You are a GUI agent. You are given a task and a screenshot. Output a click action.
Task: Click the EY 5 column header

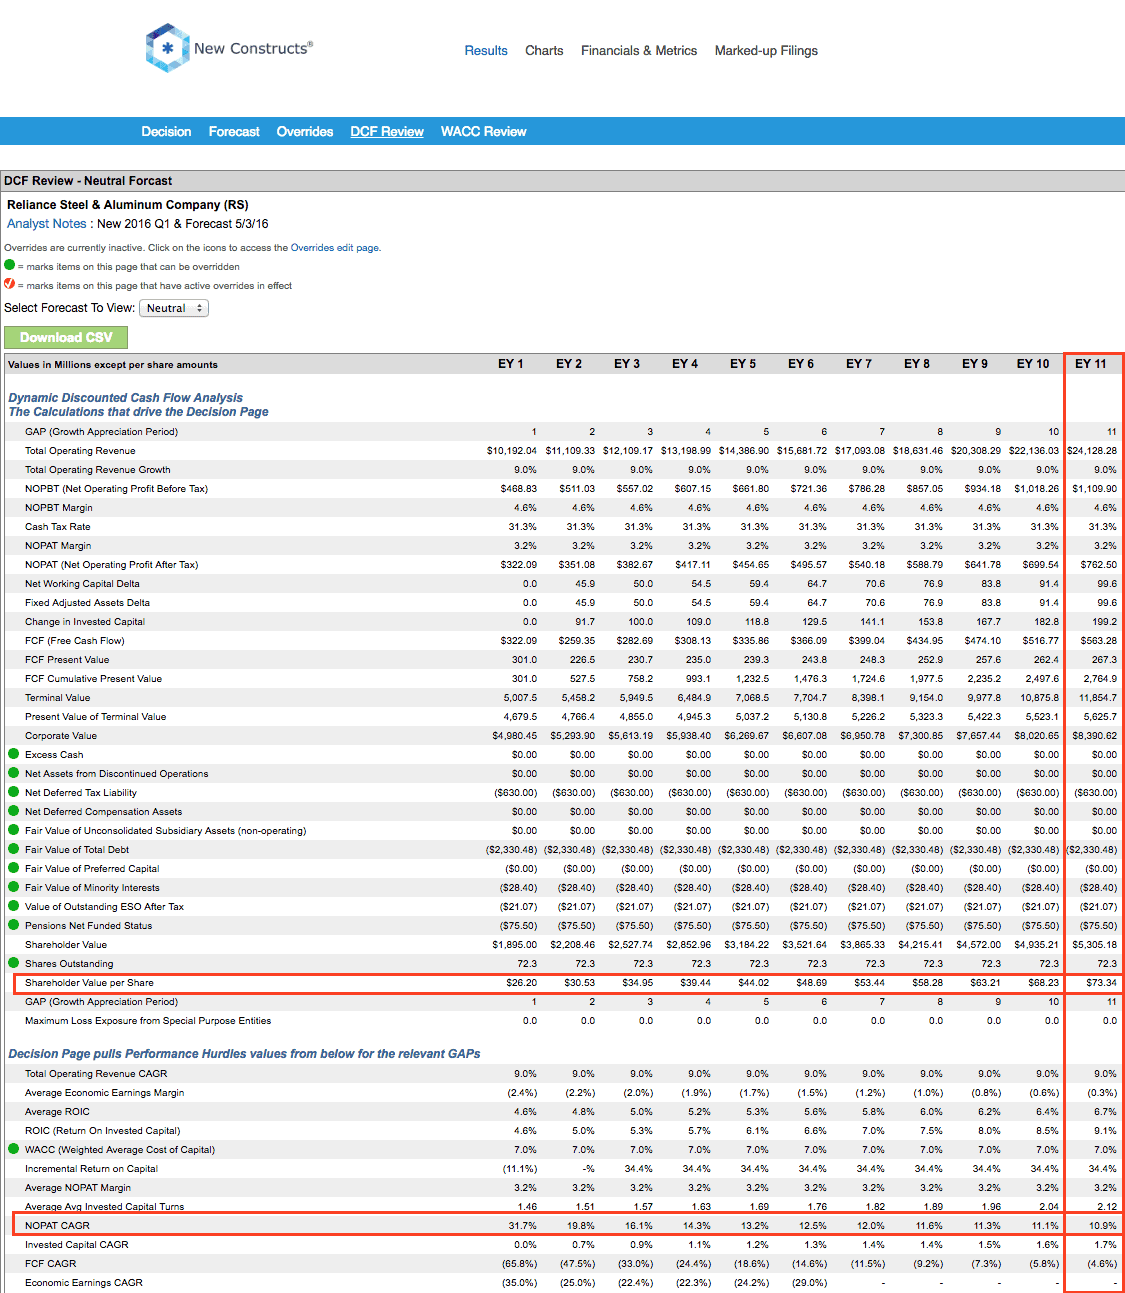click(743, 364)
